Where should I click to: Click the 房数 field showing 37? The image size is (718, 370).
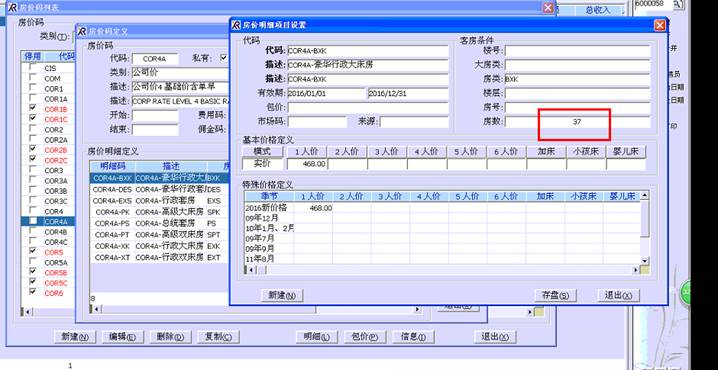coord(577,122)
